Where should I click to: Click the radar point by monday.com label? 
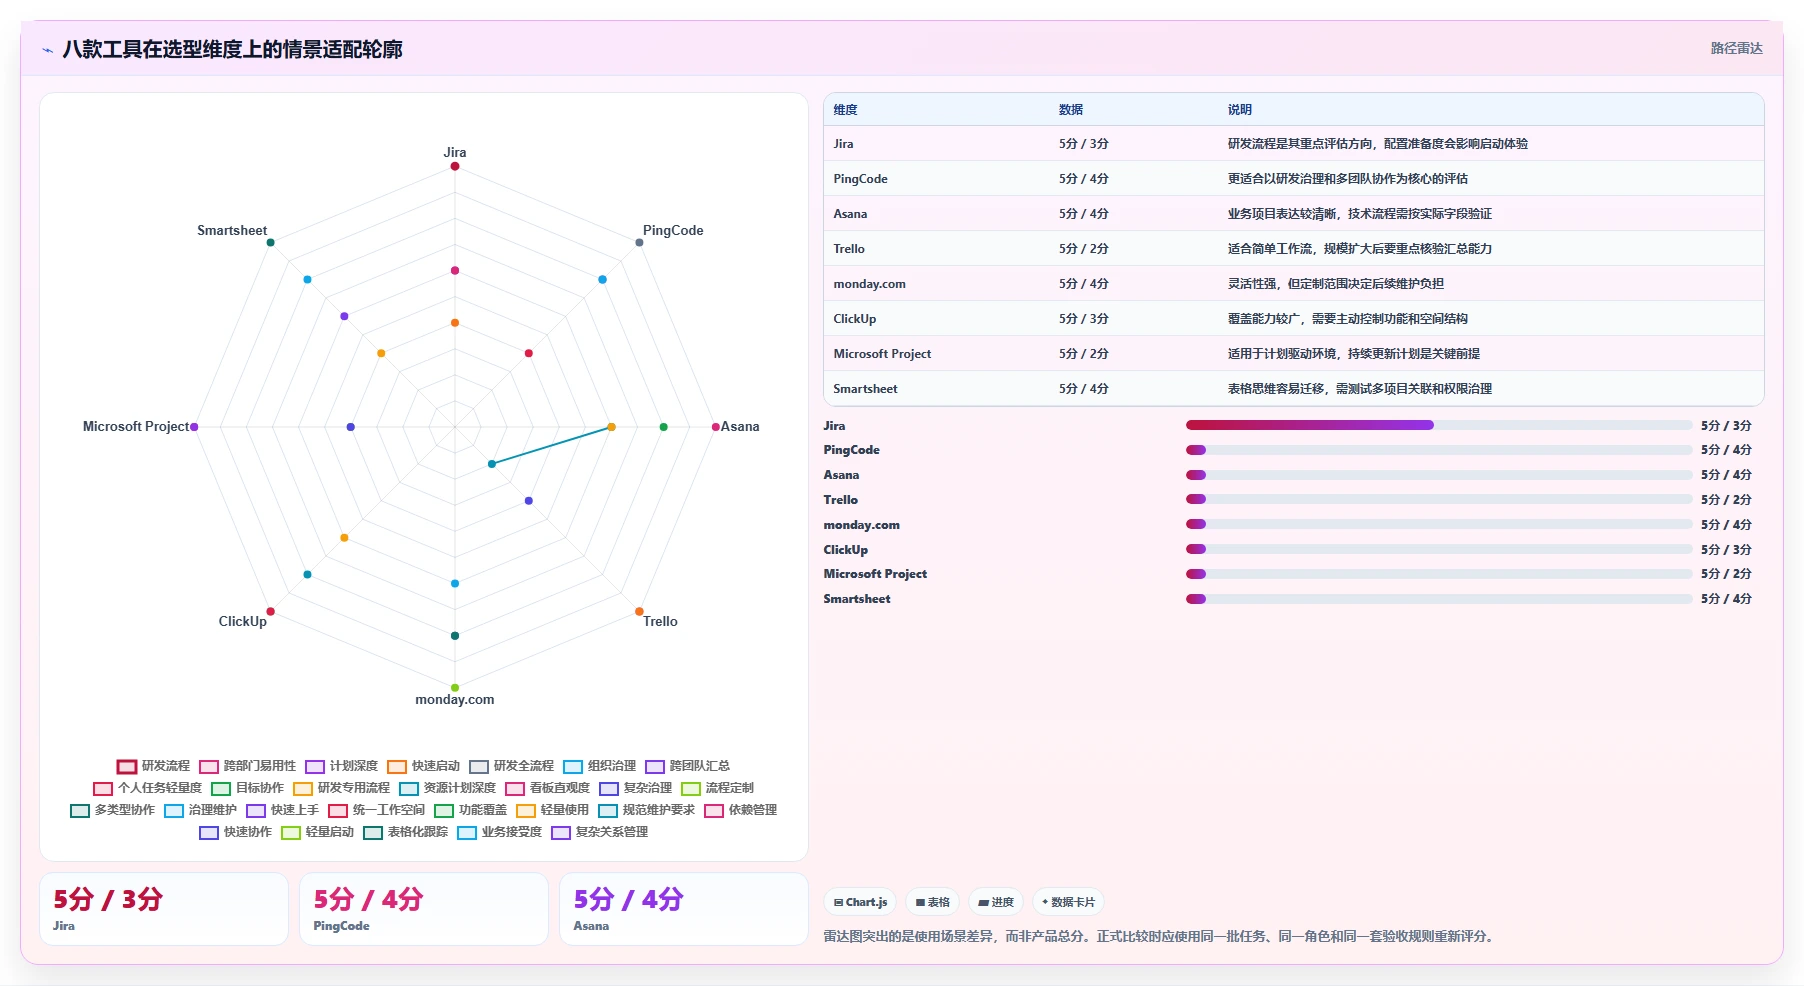point(455,688)
